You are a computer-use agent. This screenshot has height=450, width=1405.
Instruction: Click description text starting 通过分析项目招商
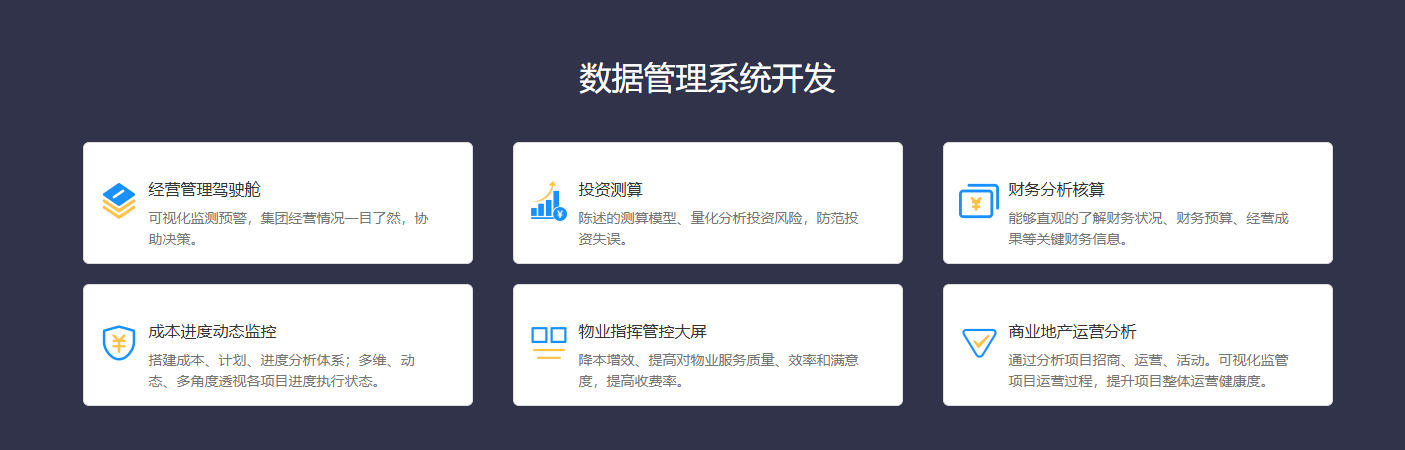(x=1148, y=370)
